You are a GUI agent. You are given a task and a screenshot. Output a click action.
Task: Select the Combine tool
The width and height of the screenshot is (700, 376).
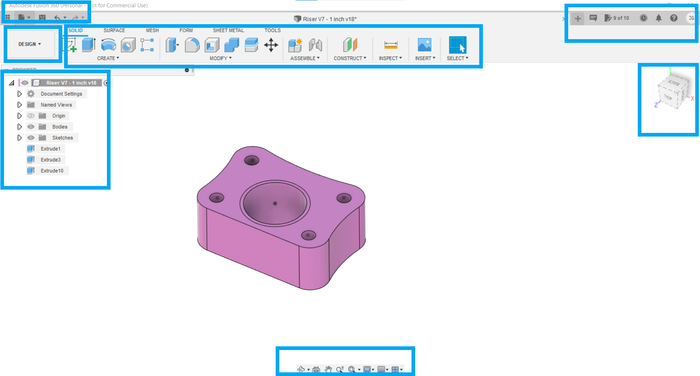click(x=231, y=45)
